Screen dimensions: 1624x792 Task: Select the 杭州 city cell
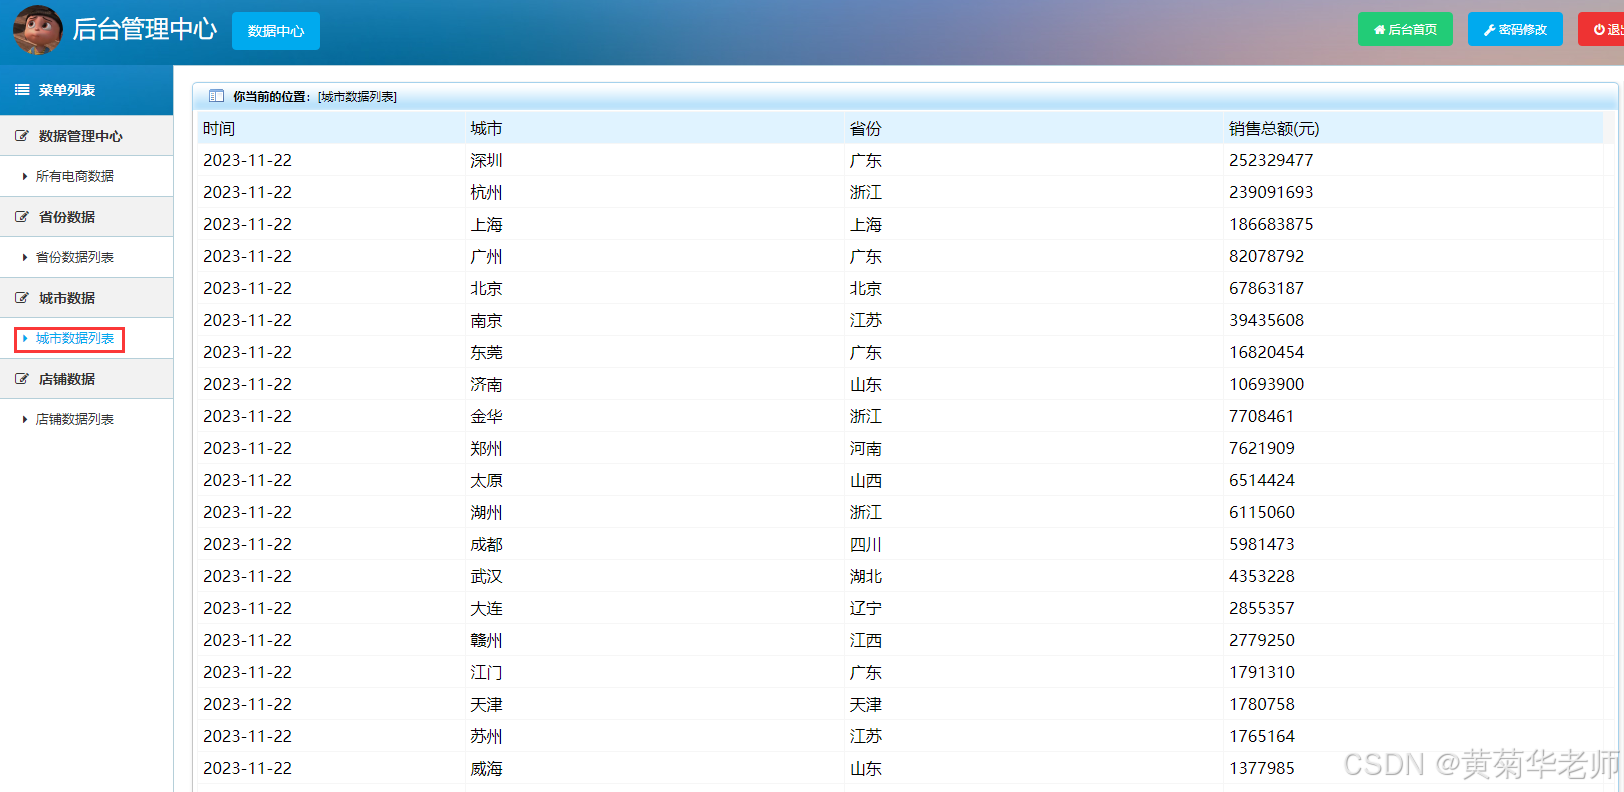[x=486, y=192]
